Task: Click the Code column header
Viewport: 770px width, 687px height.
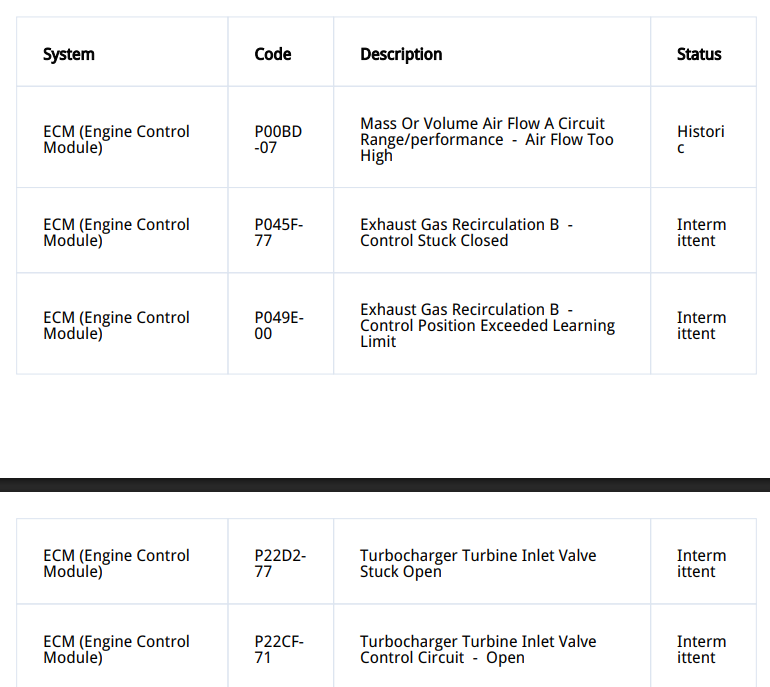Action: coord(273,54)
